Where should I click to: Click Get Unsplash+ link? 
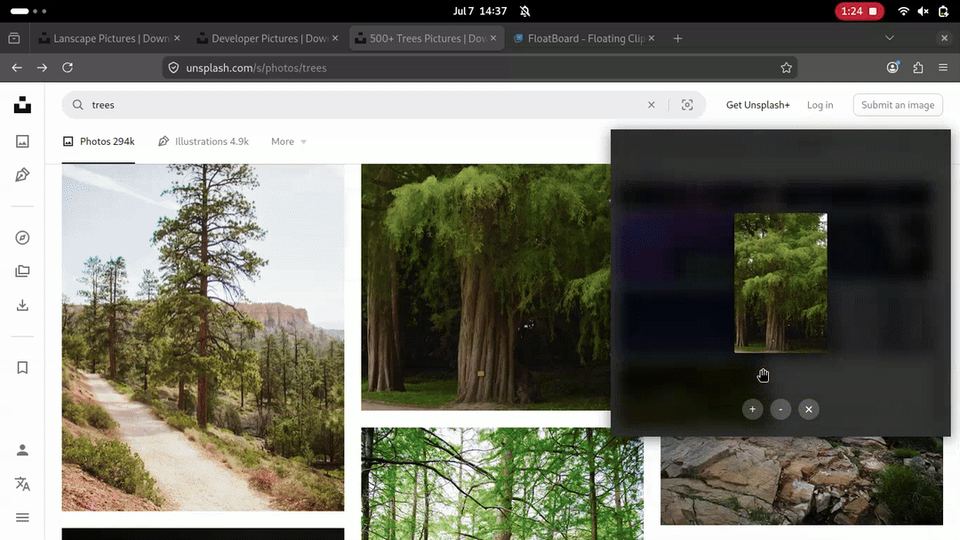(758, 105)
